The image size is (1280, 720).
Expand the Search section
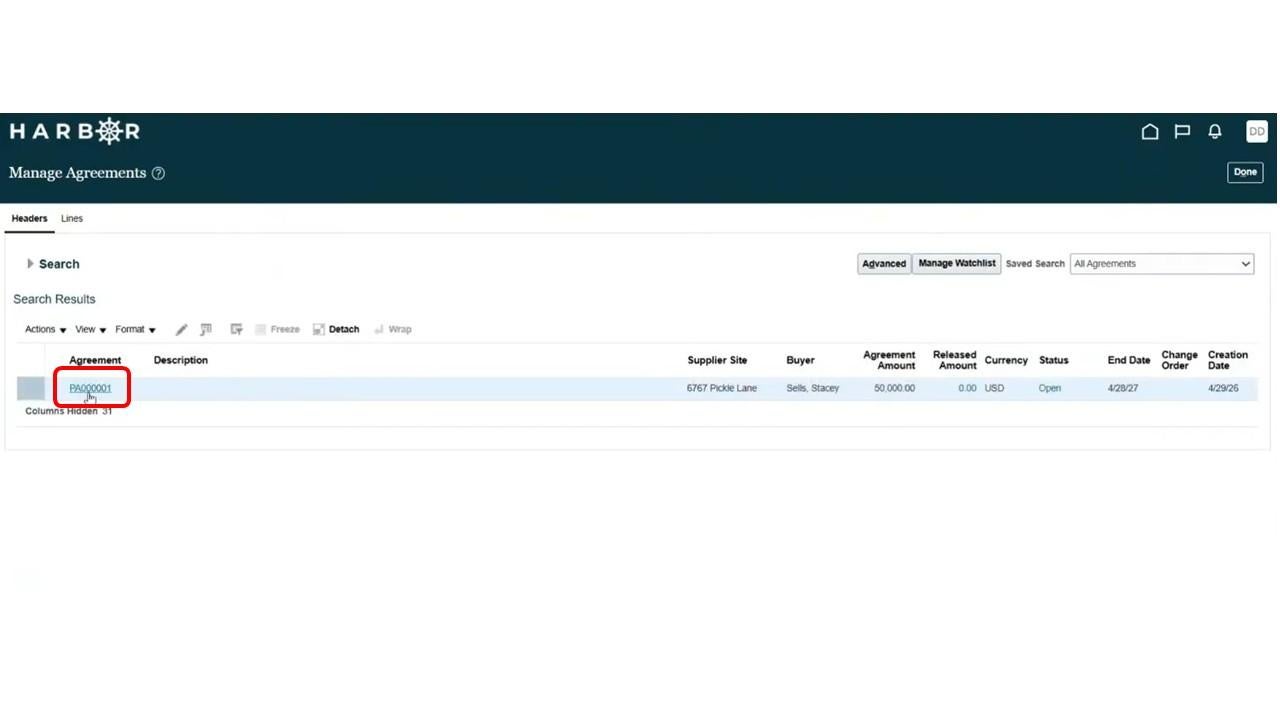[30, 264]
